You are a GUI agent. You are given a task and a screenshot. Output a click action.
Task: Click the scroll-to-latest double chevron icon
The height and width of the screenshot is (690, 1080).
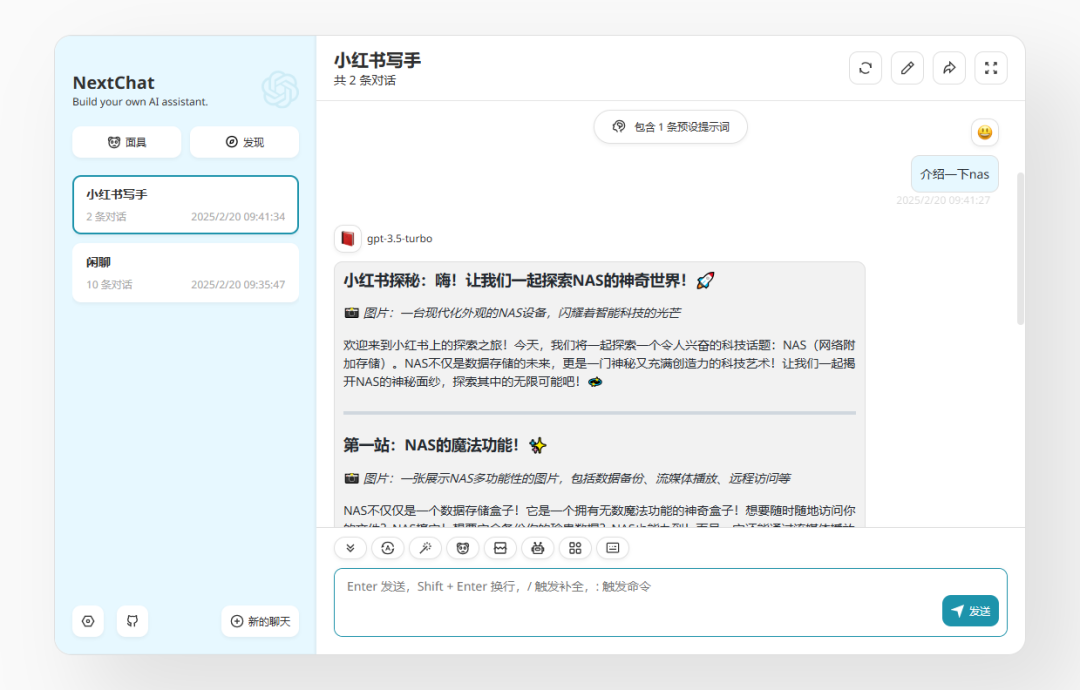click(350, 548)
